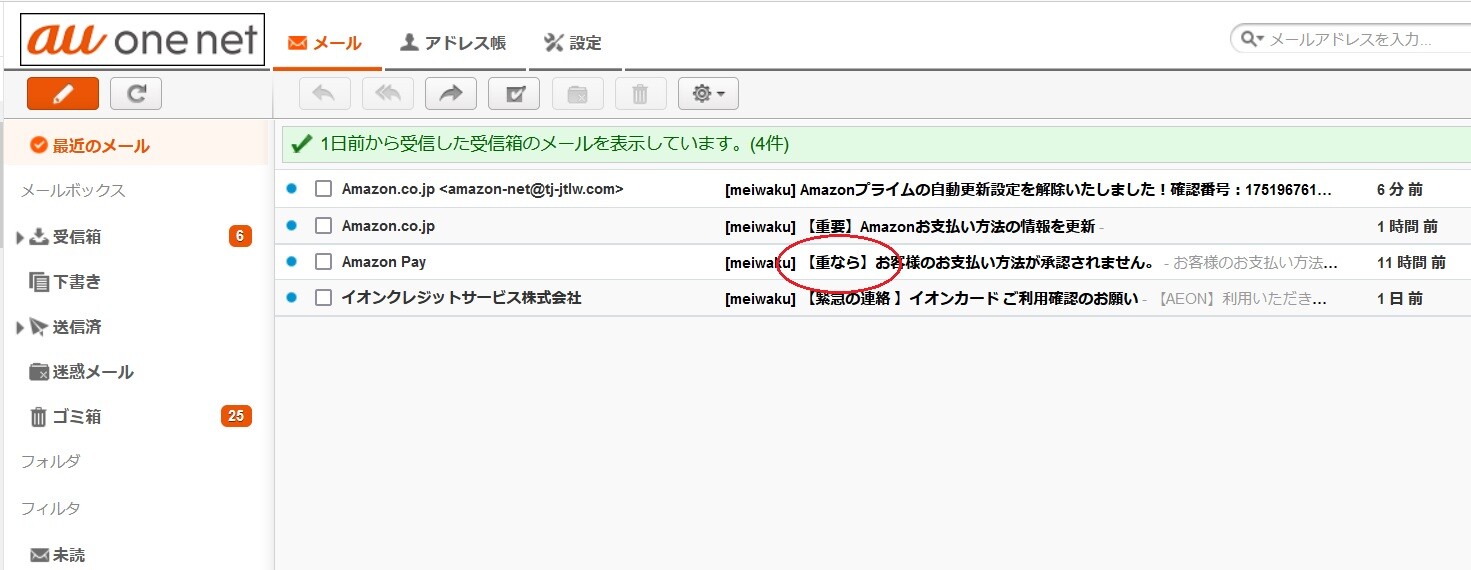Screen dimensions: 1471x570
Task: Toggle unread dot on Amazon Pay mail
Action: pos(291,261)
